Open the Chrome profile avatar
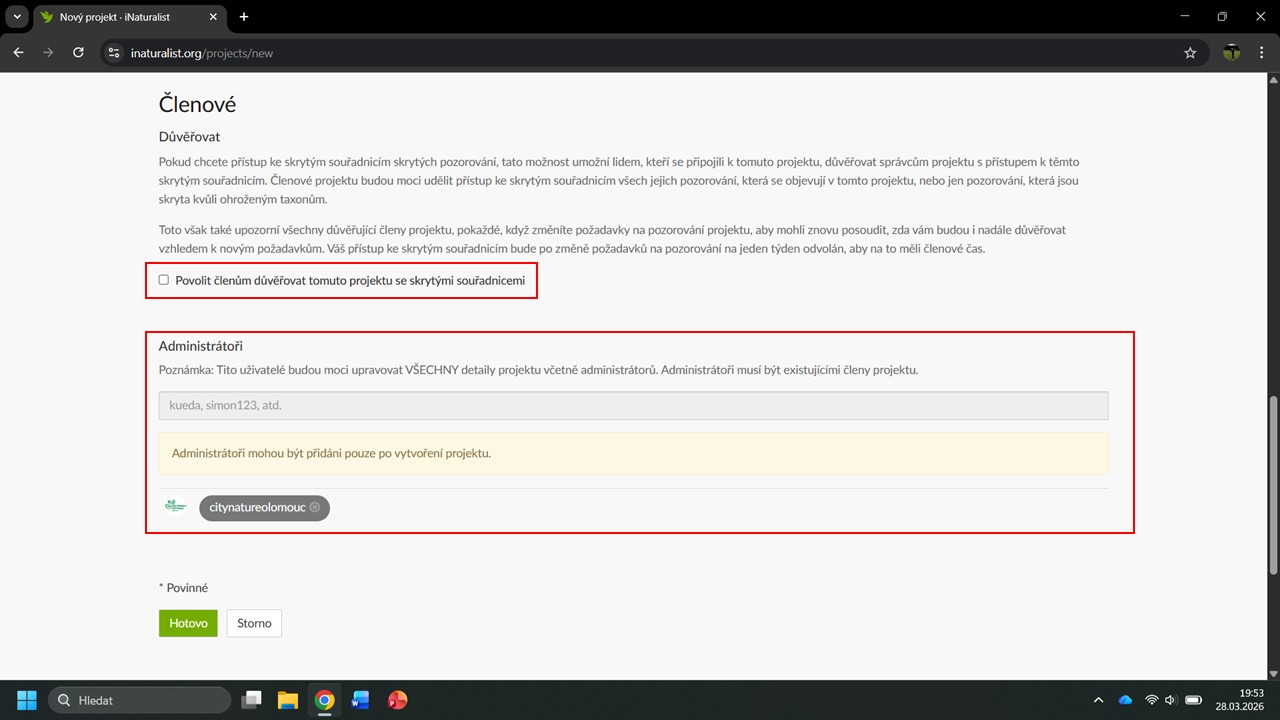The image size is (1280, 720). 1232,53
